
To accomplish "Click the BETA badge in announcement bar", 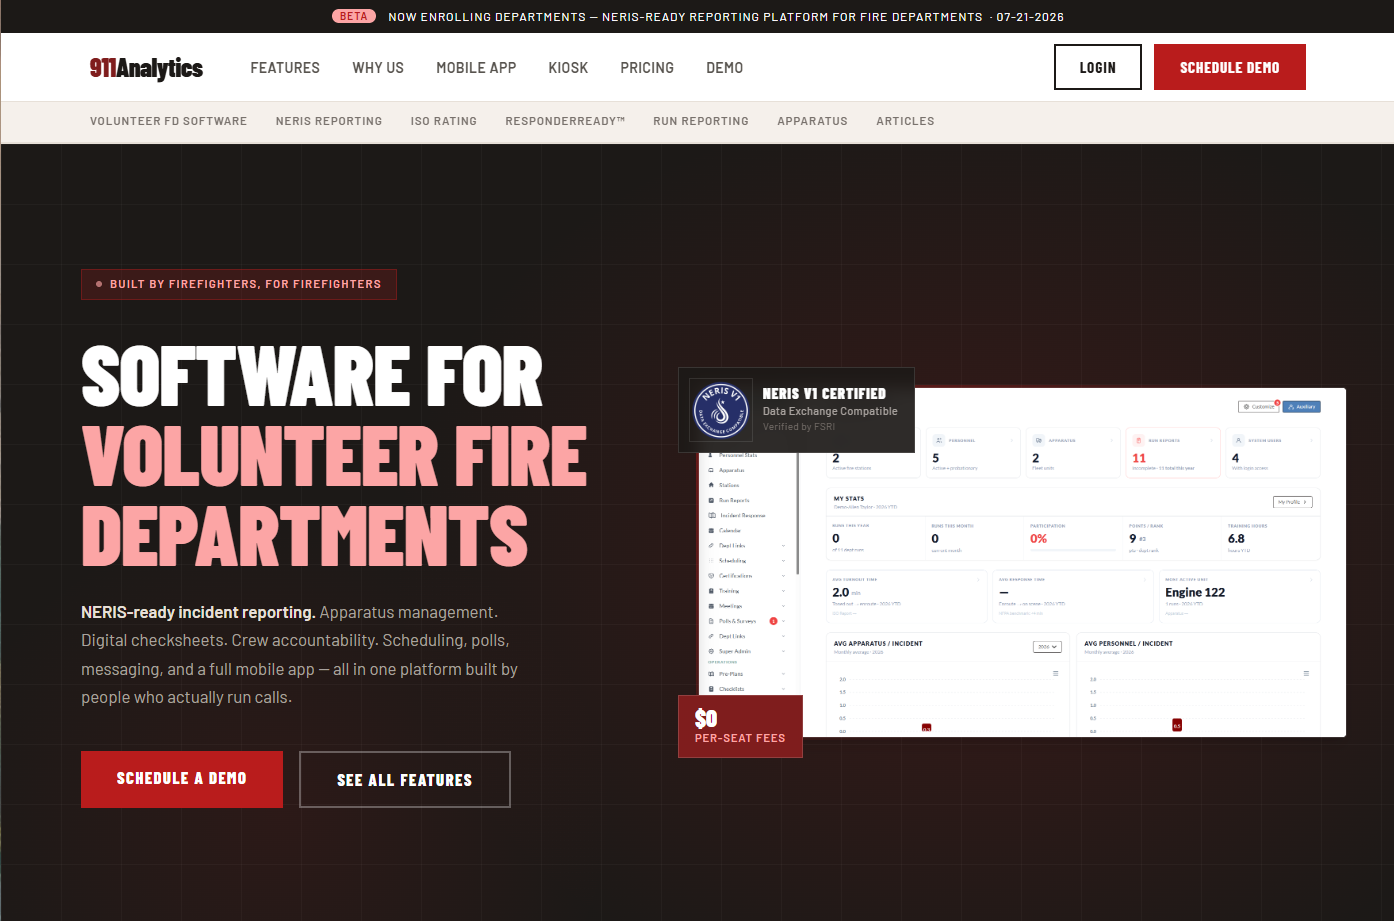I will (353, 16).
